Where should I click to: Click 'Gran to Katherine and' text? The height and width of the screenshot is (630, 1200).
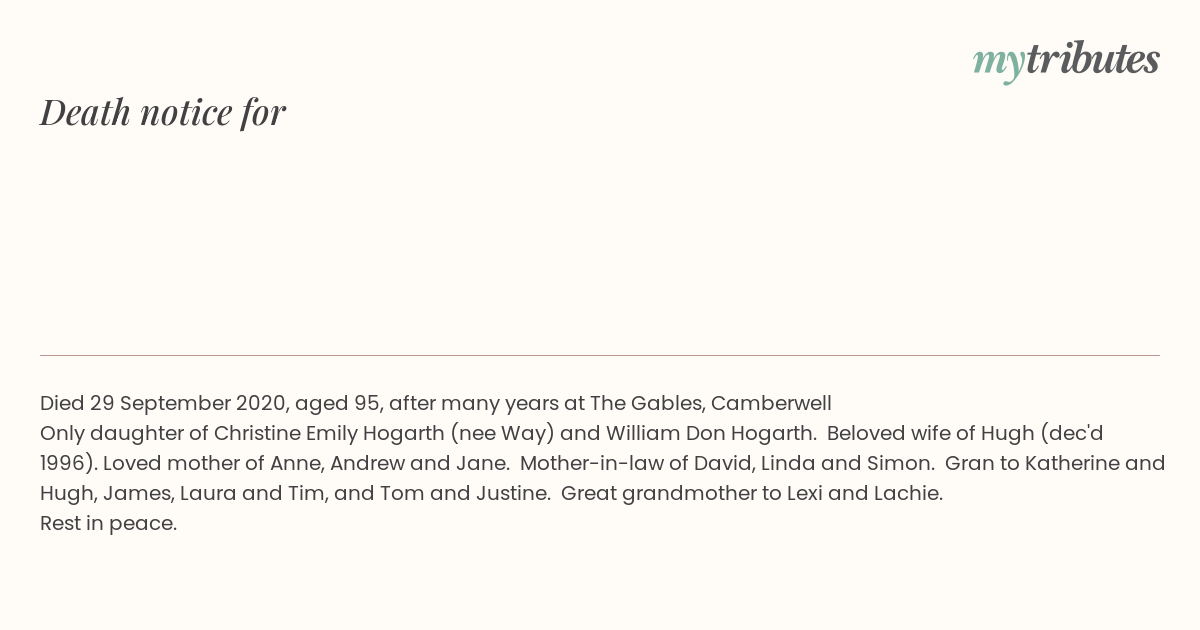1055,464
